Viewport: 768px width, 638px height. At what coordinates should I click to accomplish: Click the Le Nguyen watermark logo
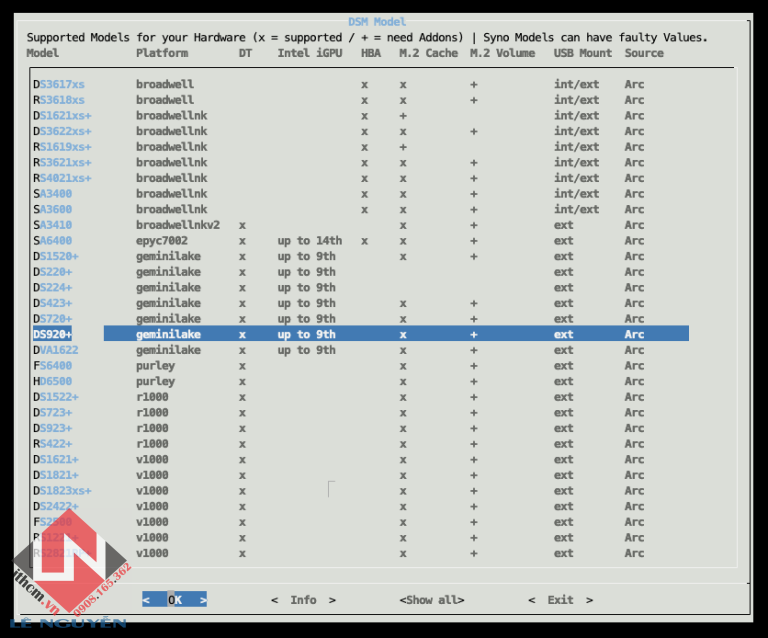[x=70, y=575]
